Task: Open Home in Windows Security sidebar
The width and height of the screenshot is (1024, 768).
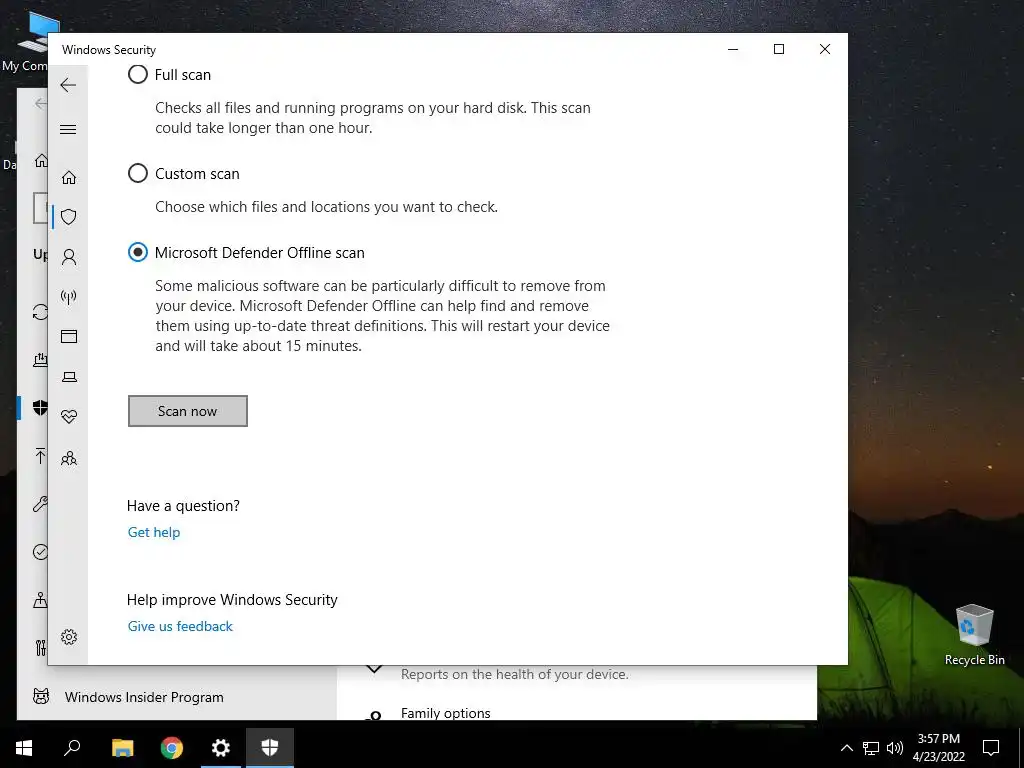Action: click(69, 178)
